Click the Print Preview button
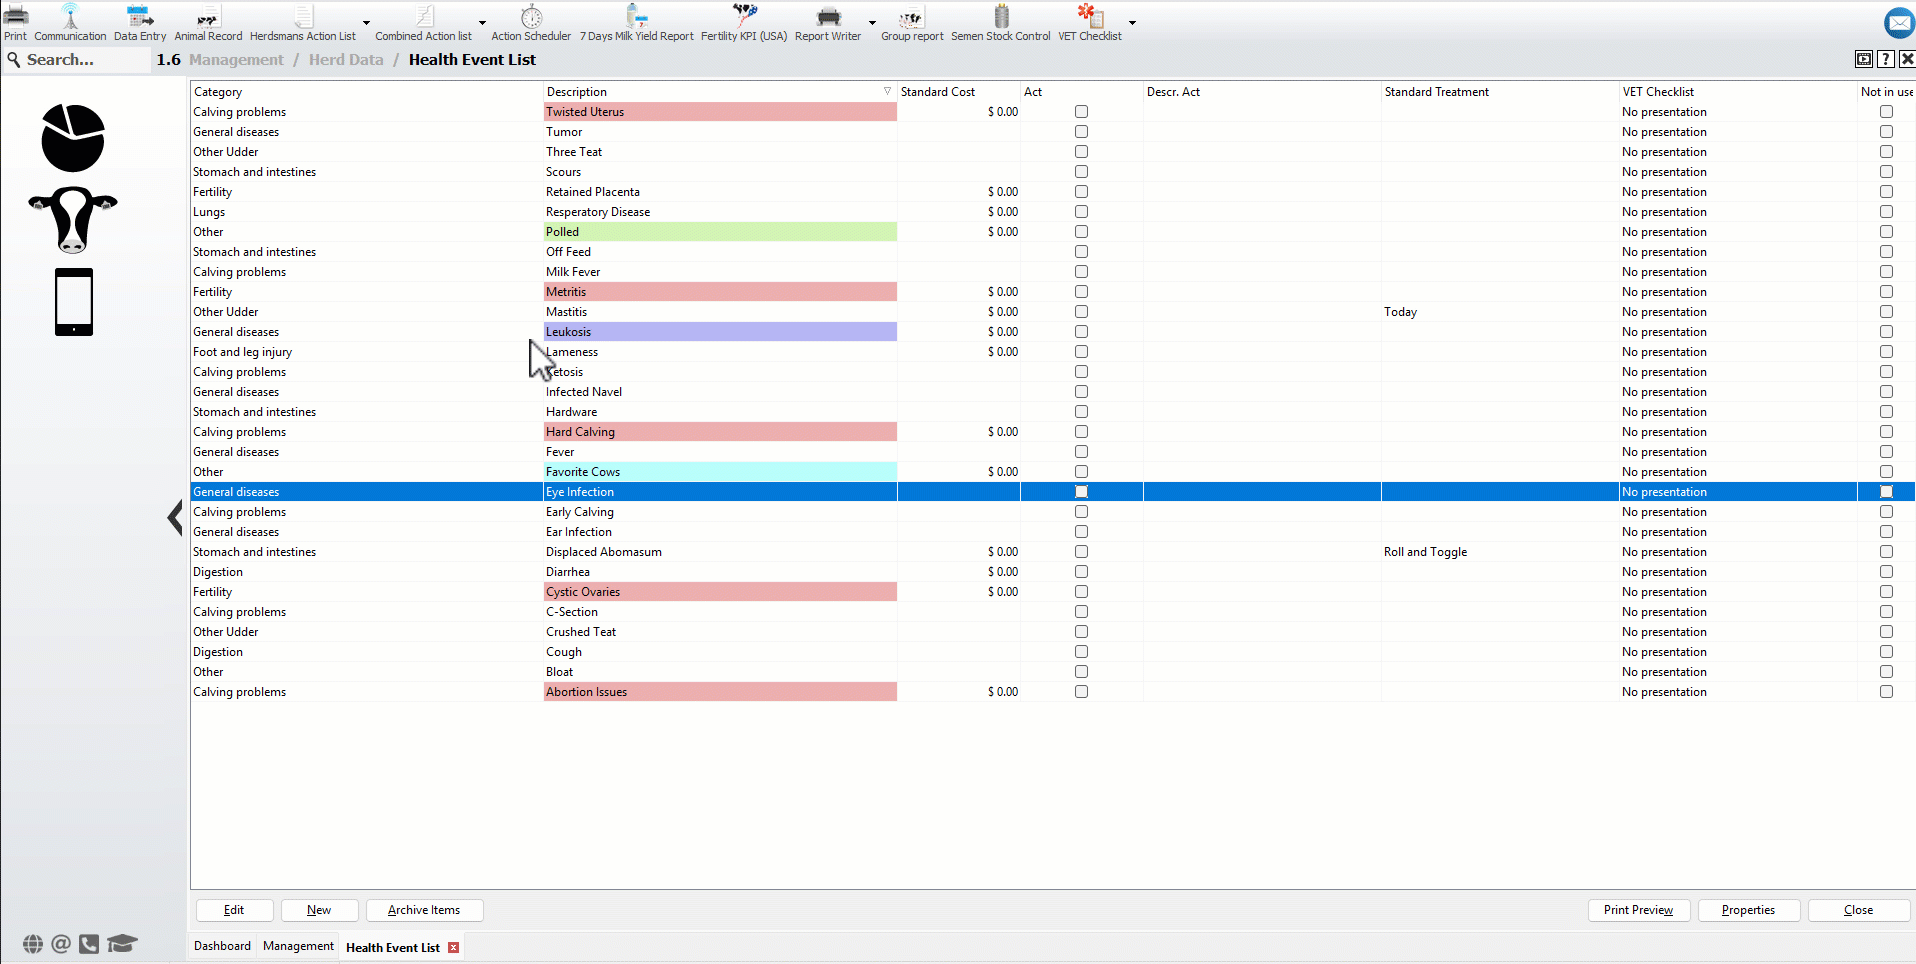The width and height of the screenshot is (1916, 964). (x=1638, y=910)
